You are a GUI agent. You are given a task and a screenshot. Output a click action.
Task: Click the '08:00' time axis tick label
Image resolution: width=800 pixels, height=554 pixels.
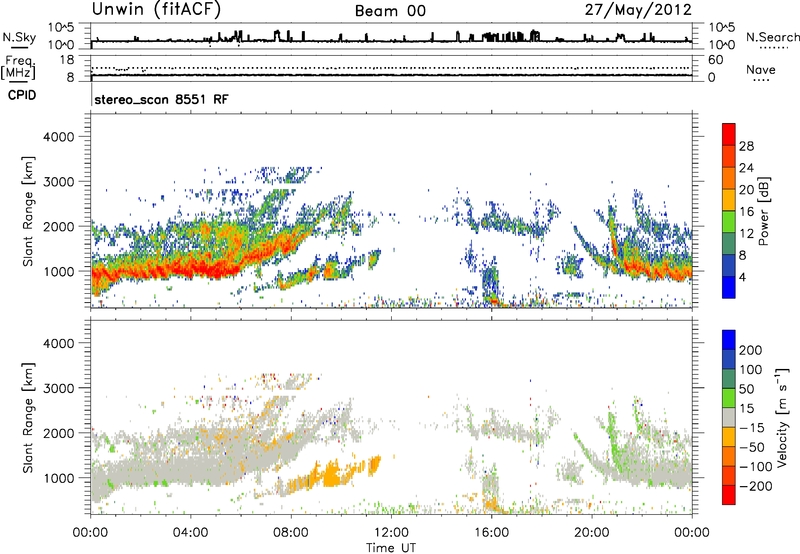point(291,533)
